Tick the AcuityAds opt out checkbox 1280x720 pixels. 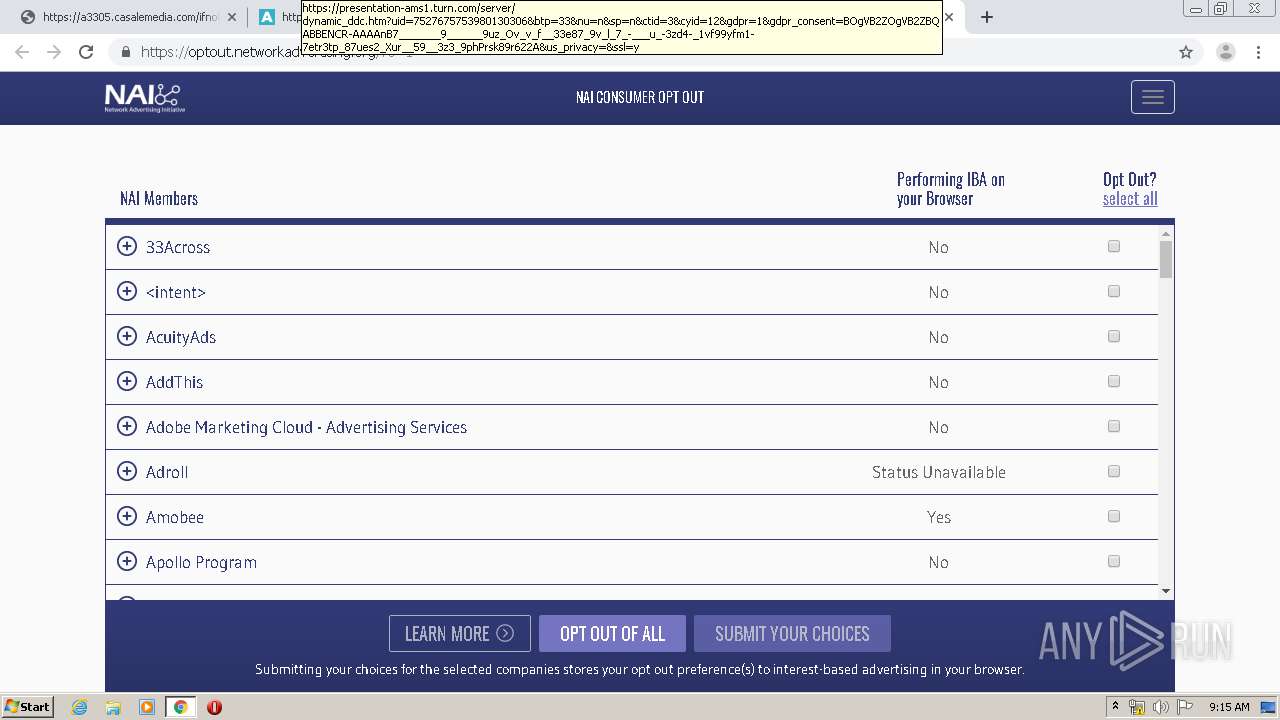[1114, 336]
